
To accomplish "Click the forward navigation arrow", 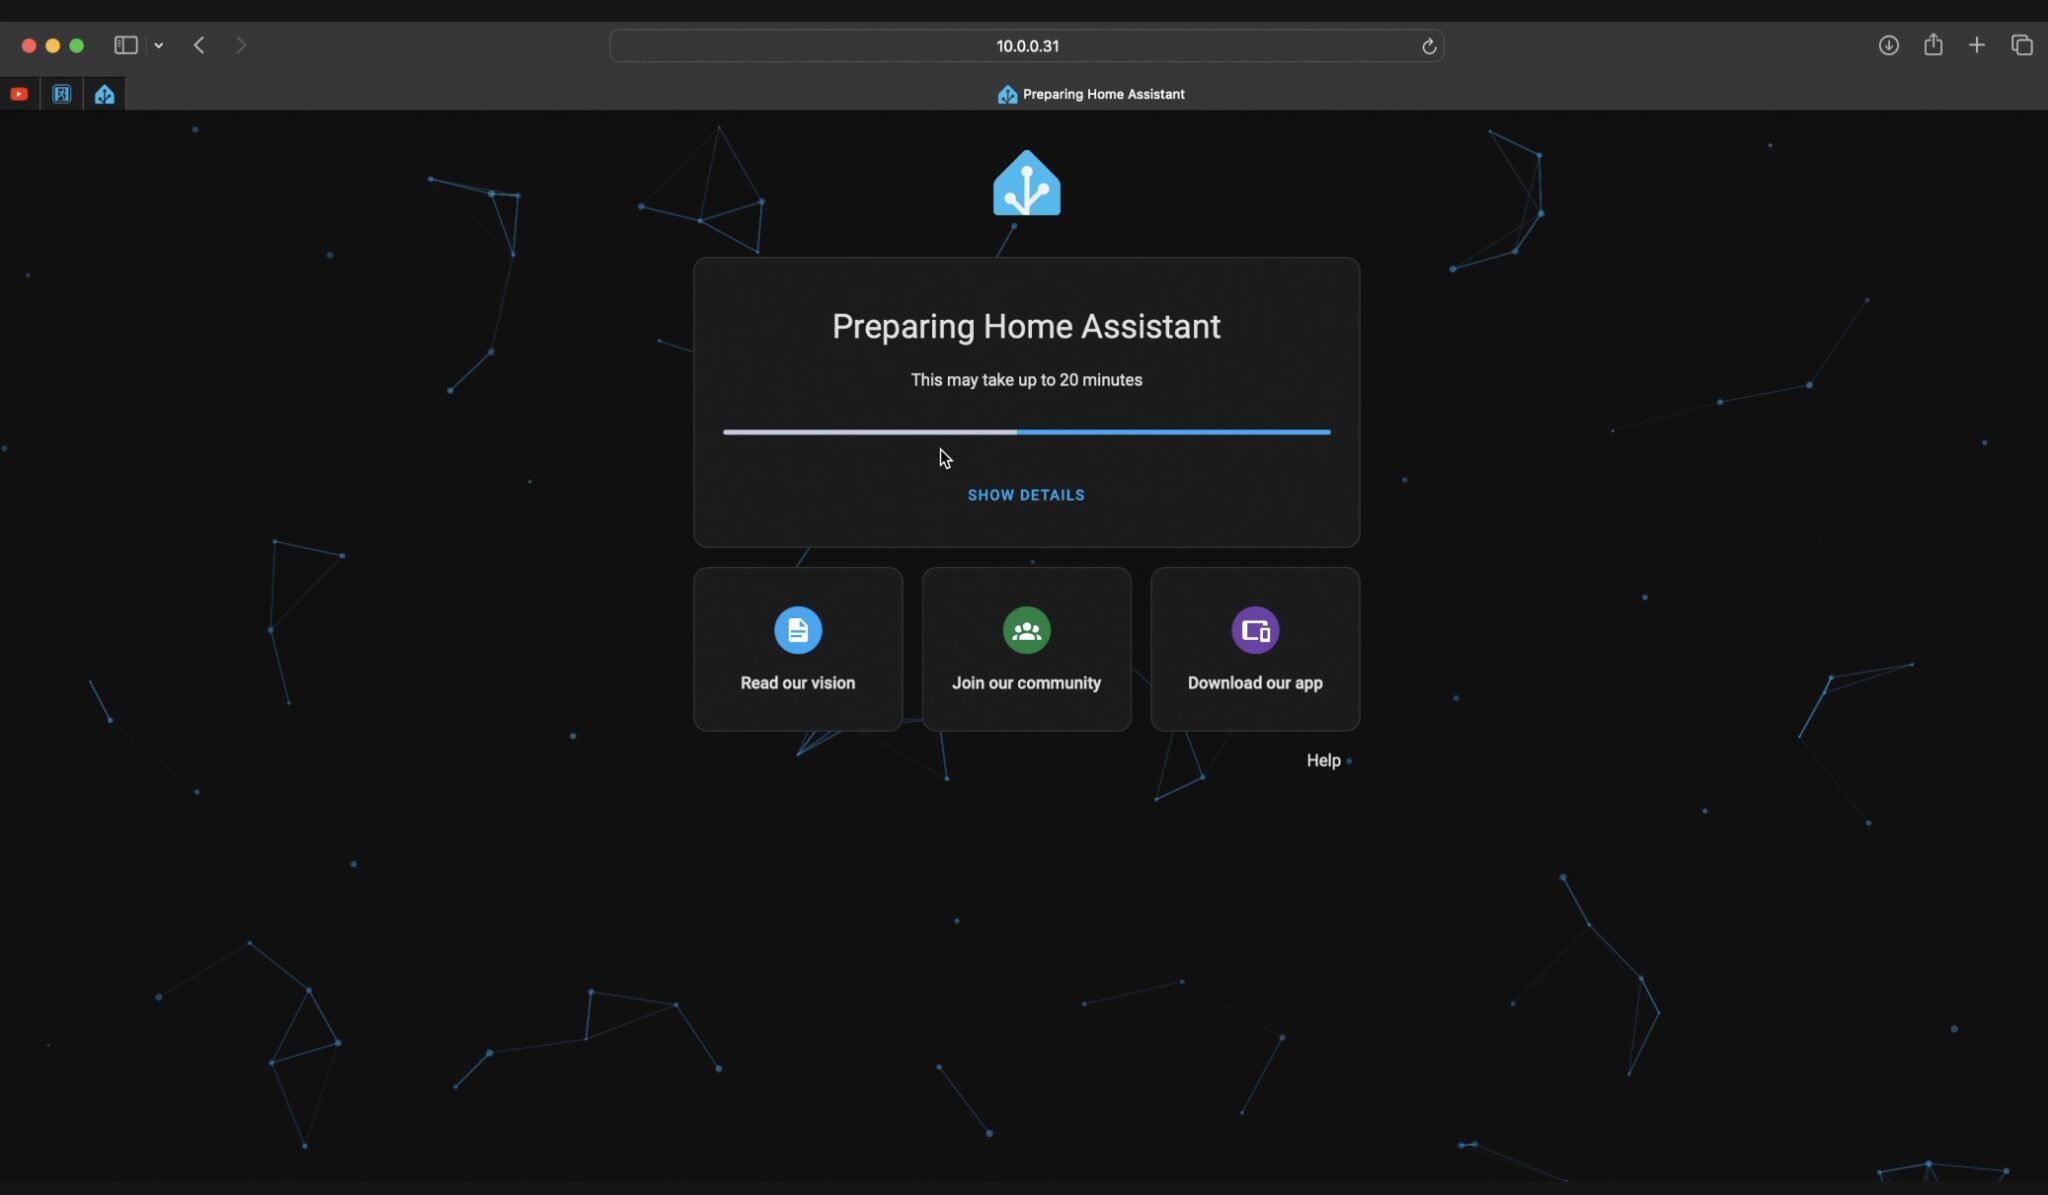I will [241, 45].
